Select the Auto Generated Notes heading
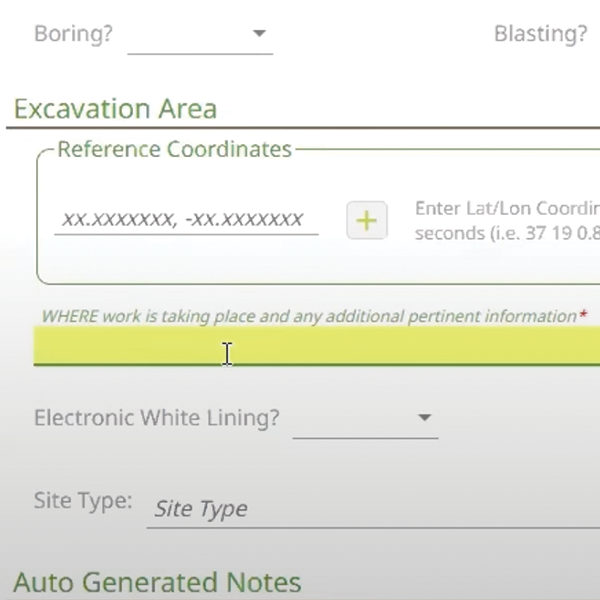The height and width of the screenshot is (600, 600). point(157,583)
